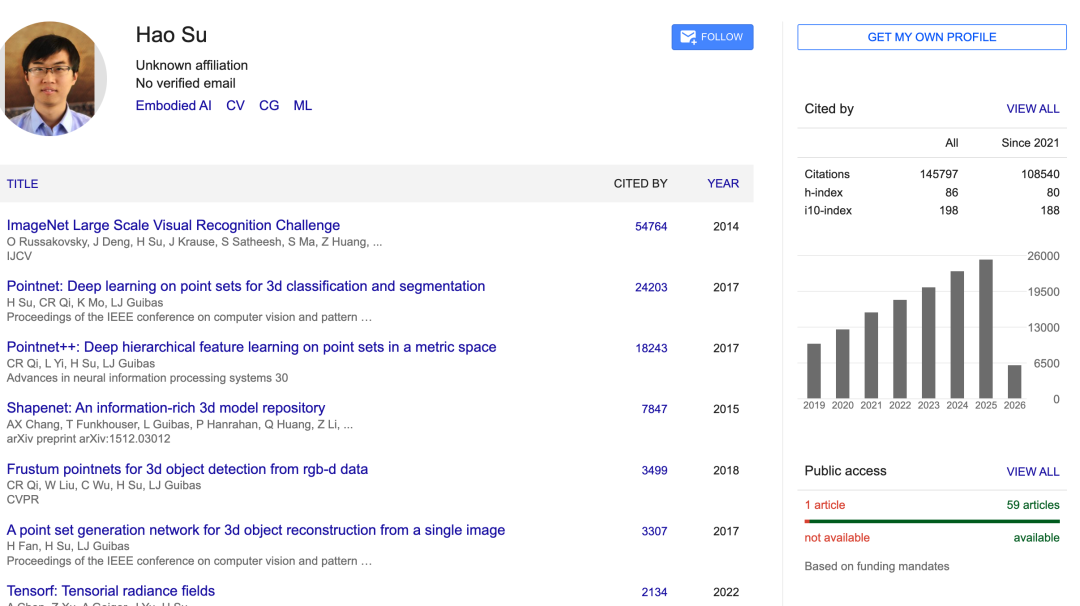Screen dimensions: 1080x606
Task: Open the CG interest tag
Action: (x=269, y=105)
